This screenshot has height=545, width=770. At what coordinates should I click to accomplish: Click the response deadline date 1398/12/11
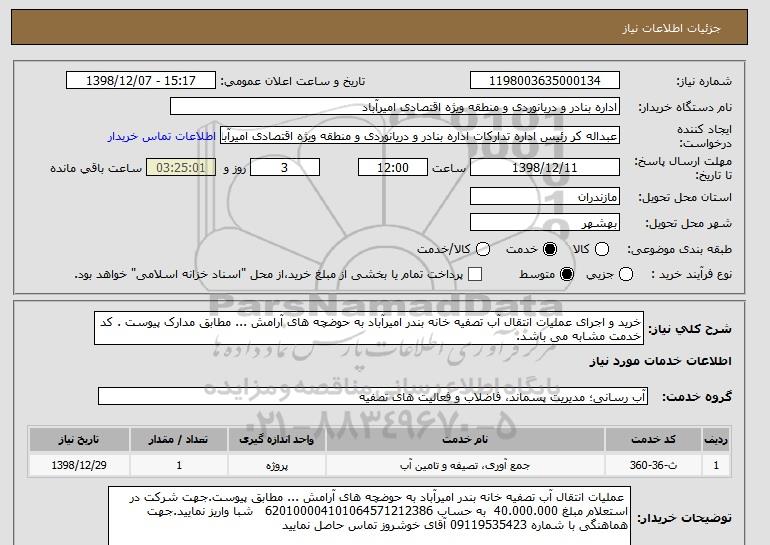tap(545, 167)
